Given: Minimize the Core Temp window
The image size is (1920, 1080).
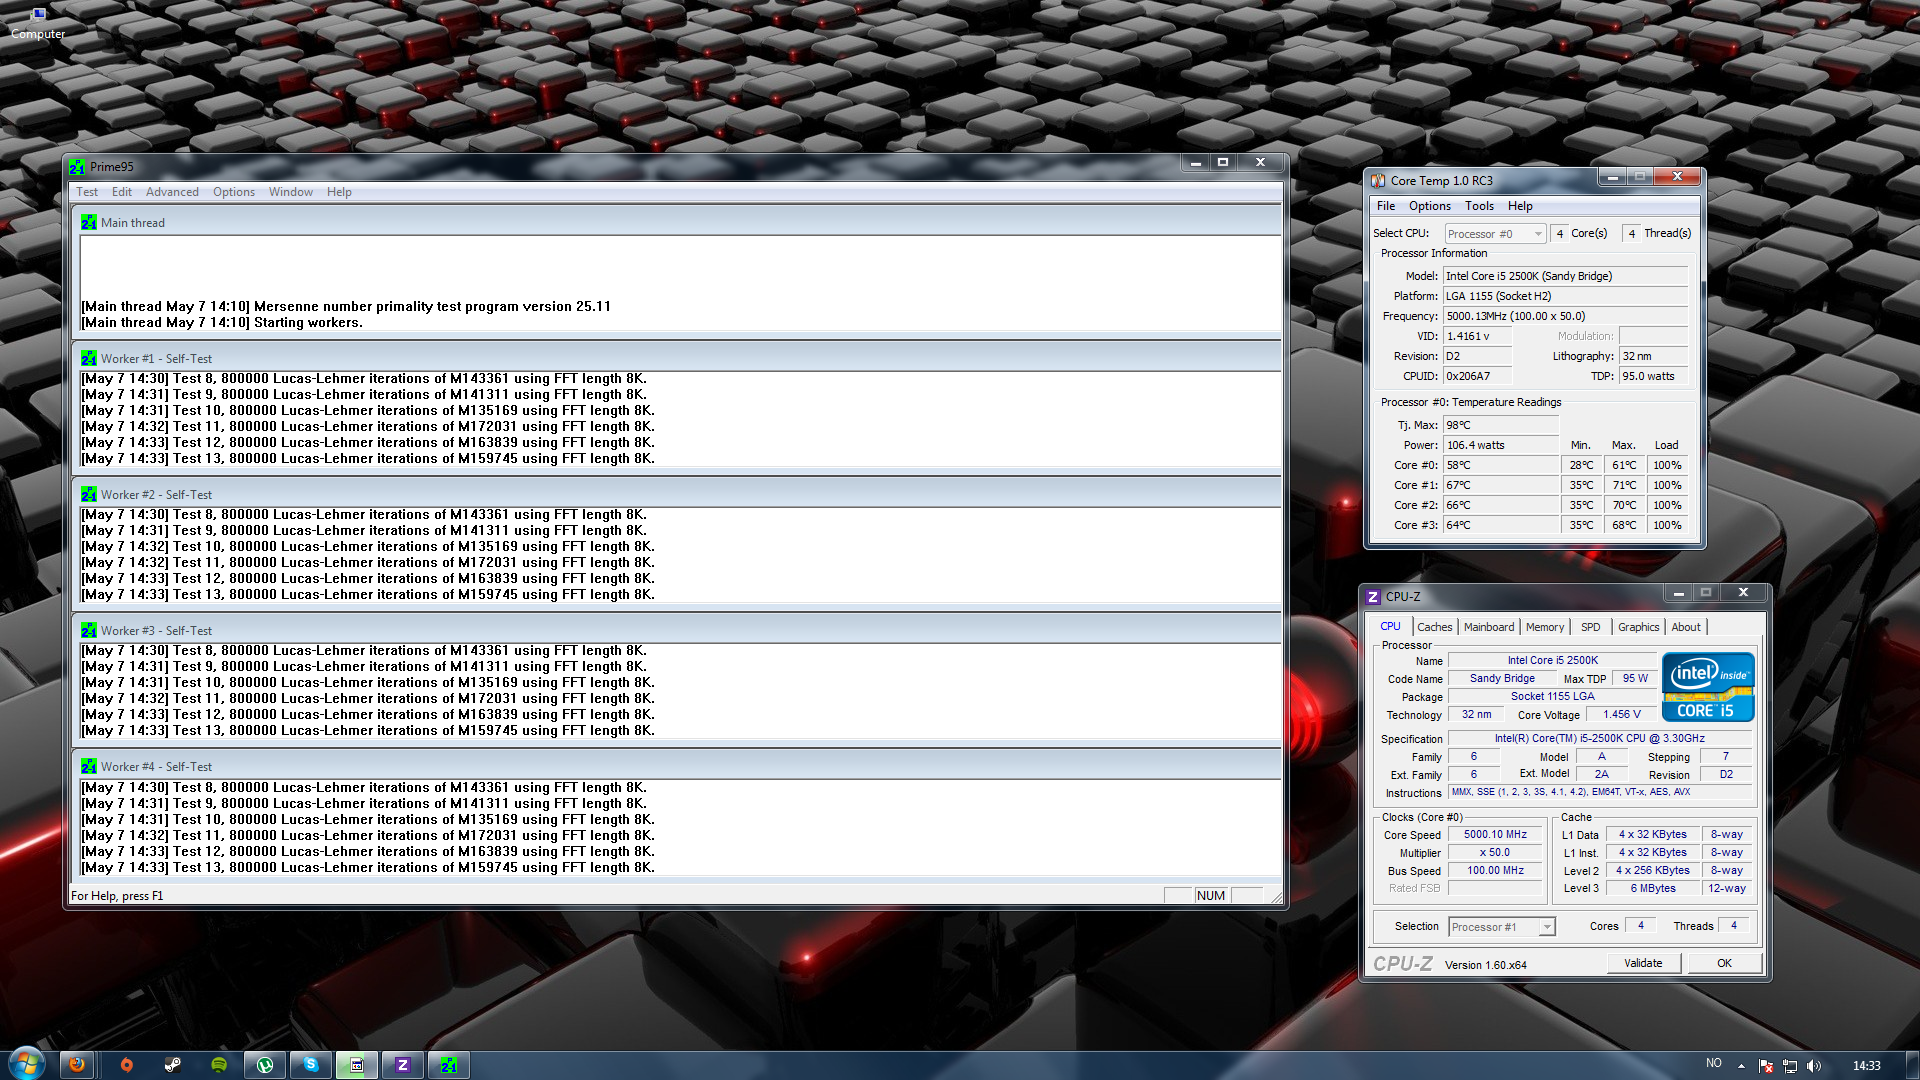Looking at the screenshot, I should [1612, 177].
